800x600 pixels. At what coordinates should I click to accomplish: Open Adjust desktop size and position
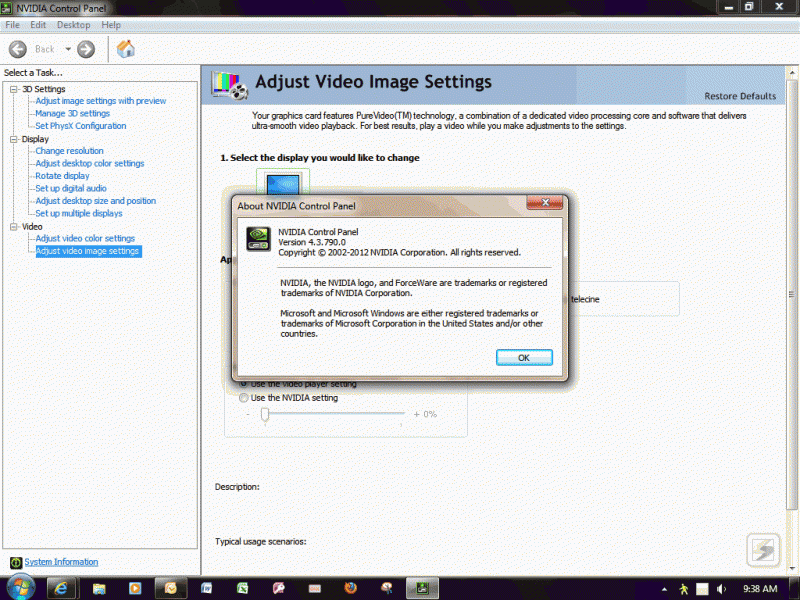(x=95, y=201)
